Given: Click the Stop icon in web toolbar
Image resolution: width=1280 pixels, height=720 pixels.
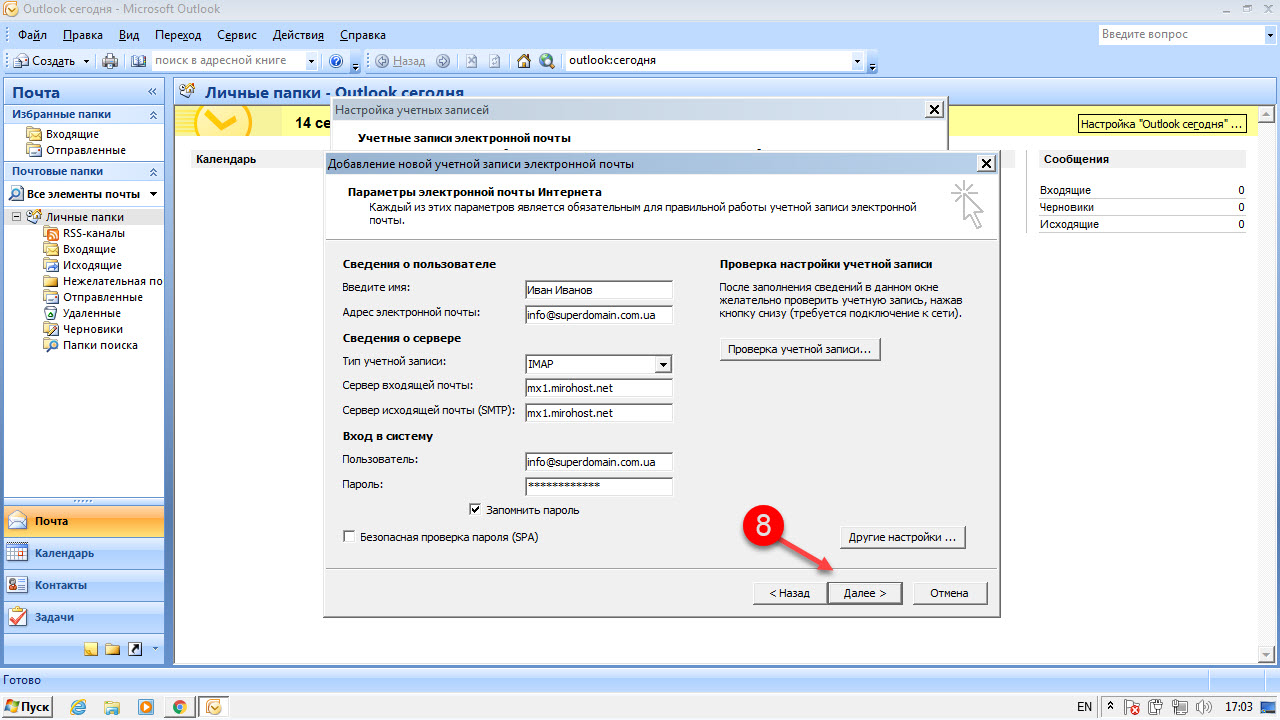Looking at the screenshot, I should (471, 61).
